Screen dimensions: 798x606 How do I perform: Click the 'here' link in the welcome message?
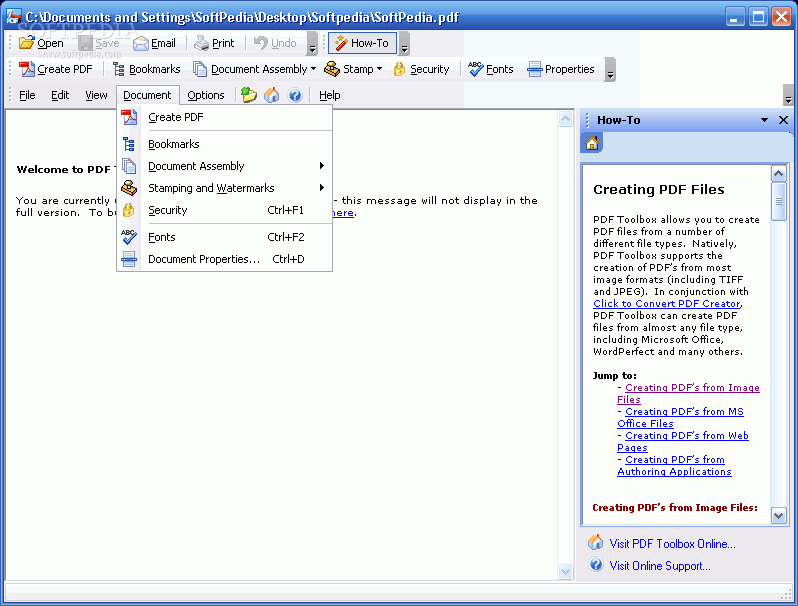point(343,213)
